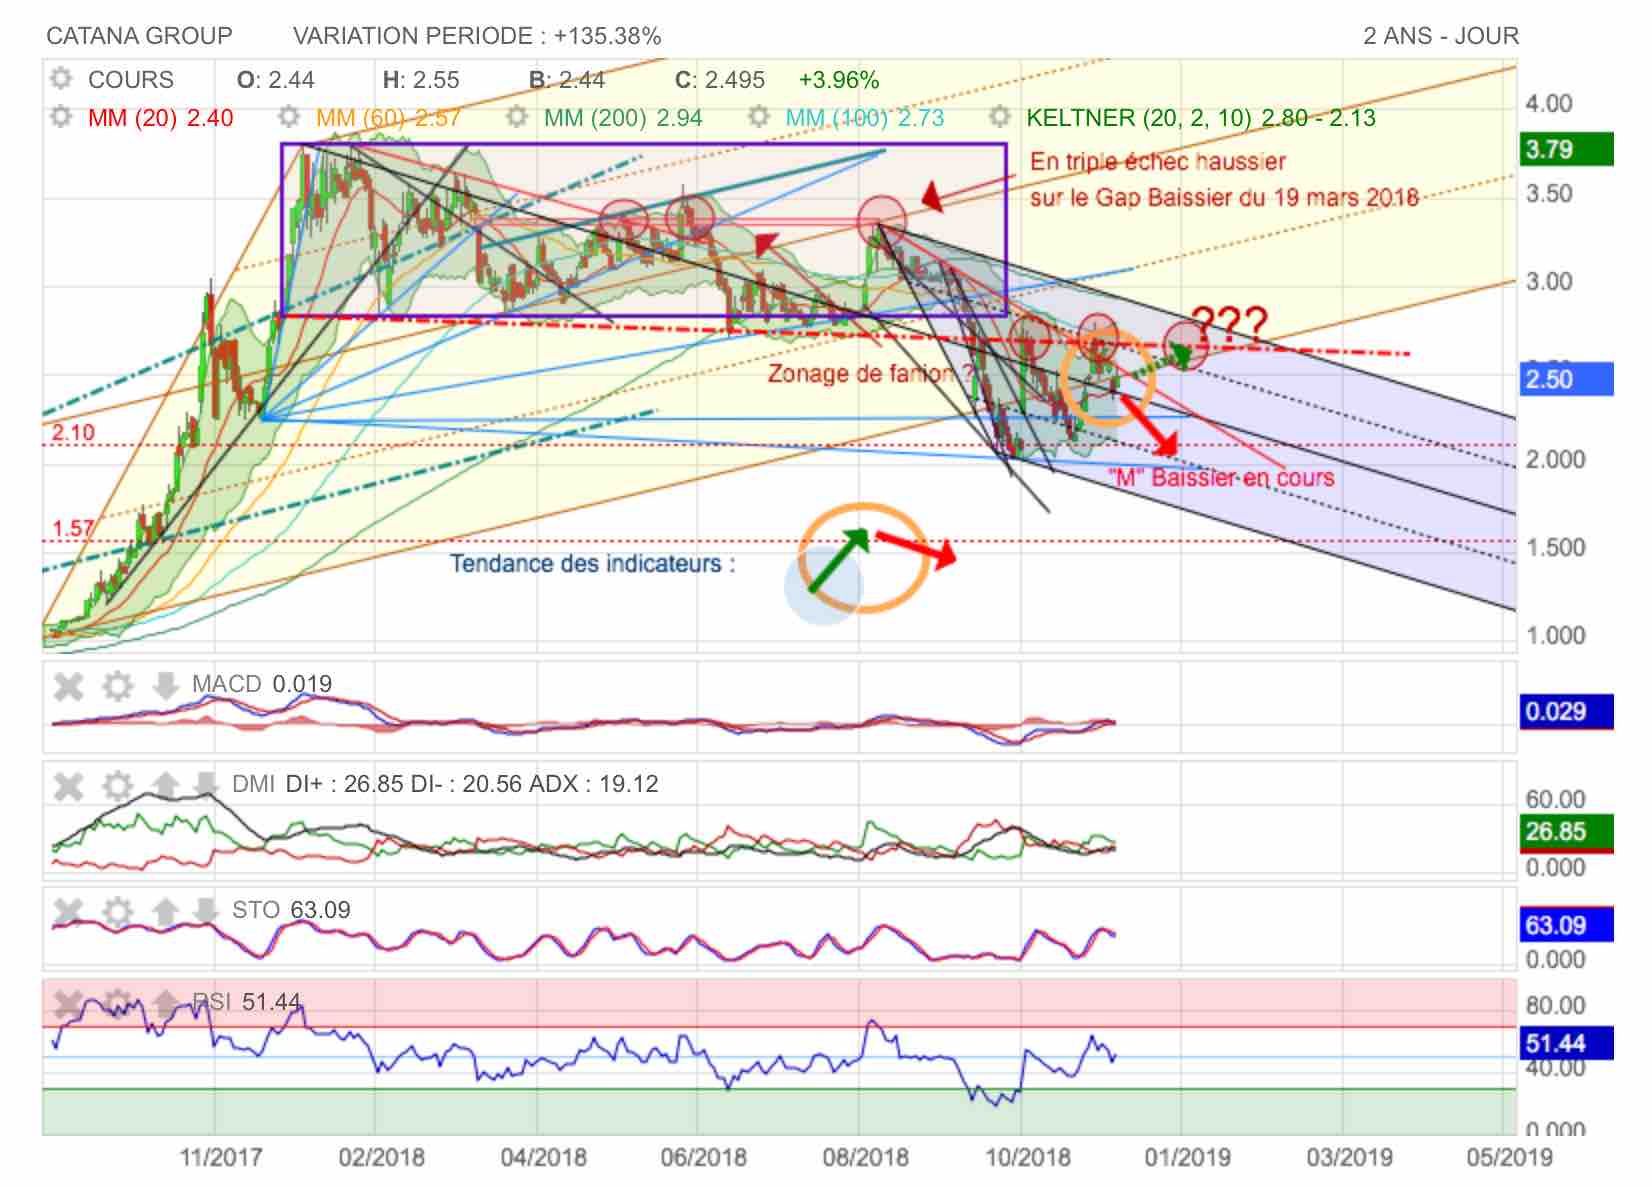
Task: Click the opening price O: 2.44
Action: (276, 80)
